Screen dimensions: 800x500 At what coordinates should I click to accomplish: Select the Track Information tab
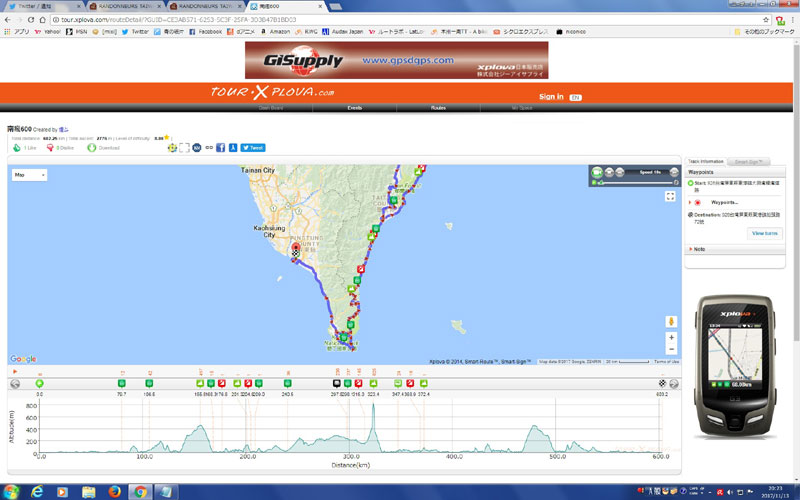(x=706, y=161)
